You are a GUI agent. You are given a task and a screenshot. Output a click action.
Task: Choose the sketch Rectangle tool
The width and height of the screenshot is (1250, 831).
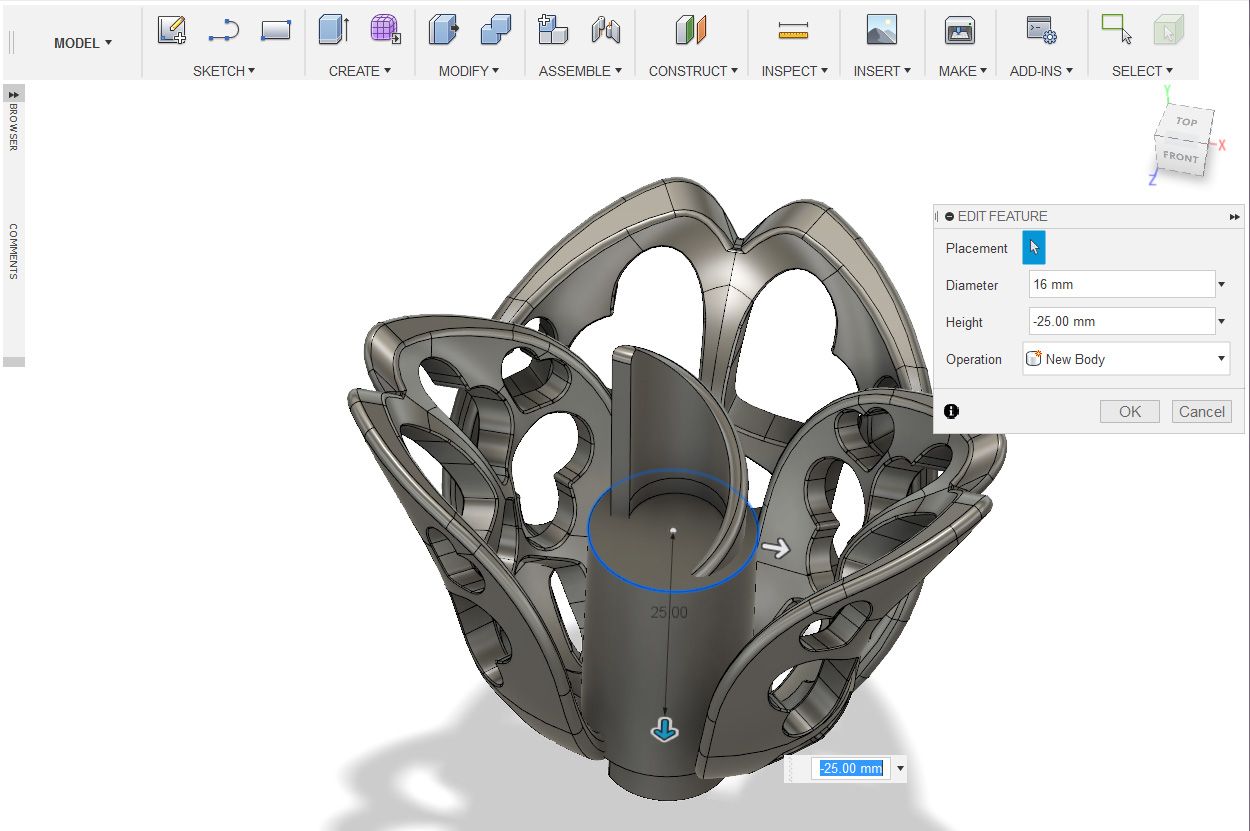(x=276, y=30)
